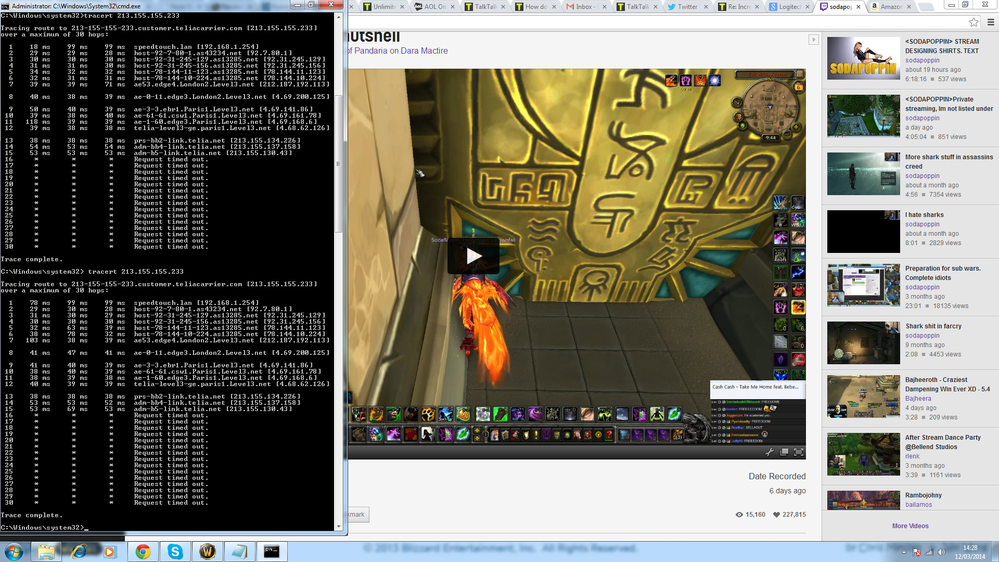The width and height of the screenshot is (999, 562).
Task: Open the Rambojohny video thumbnail
Action: coord(863,498)
